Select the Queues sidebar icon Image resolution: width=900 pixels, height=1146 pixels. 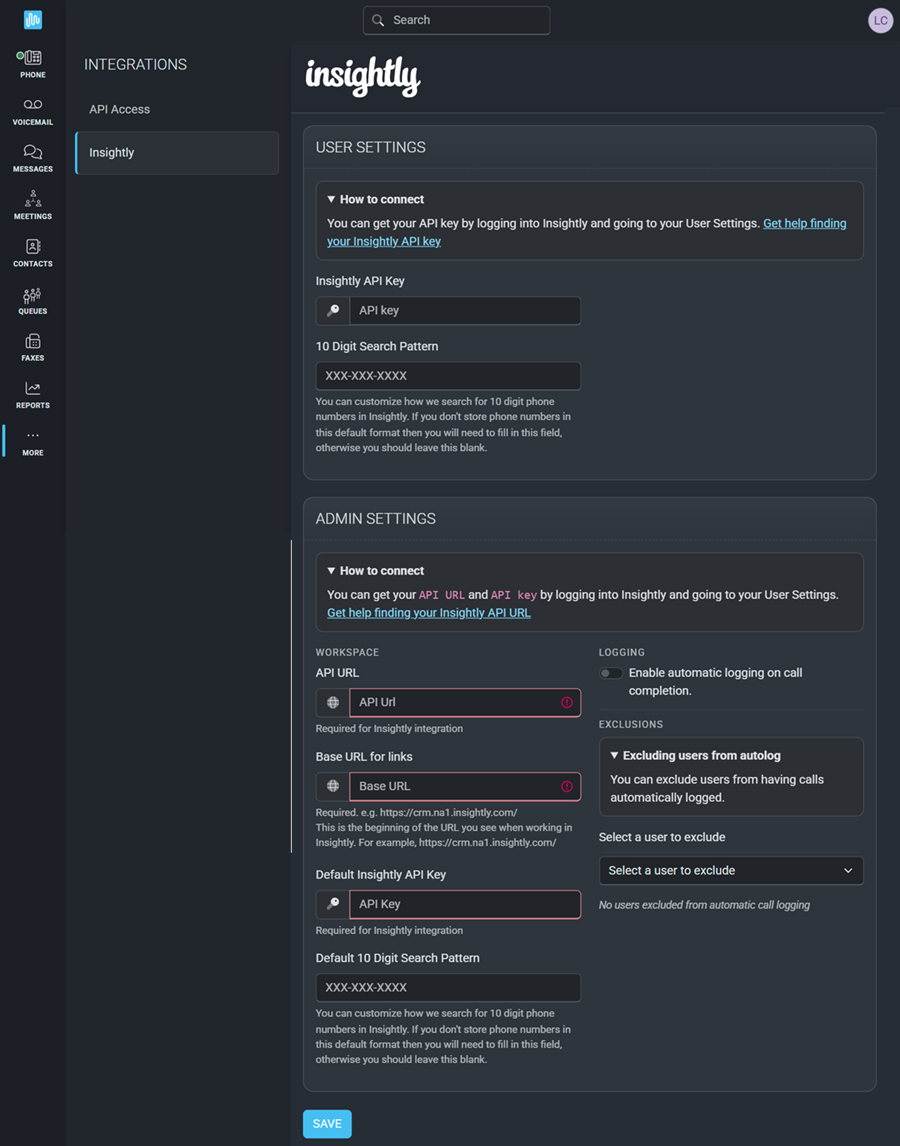point(32,299)
